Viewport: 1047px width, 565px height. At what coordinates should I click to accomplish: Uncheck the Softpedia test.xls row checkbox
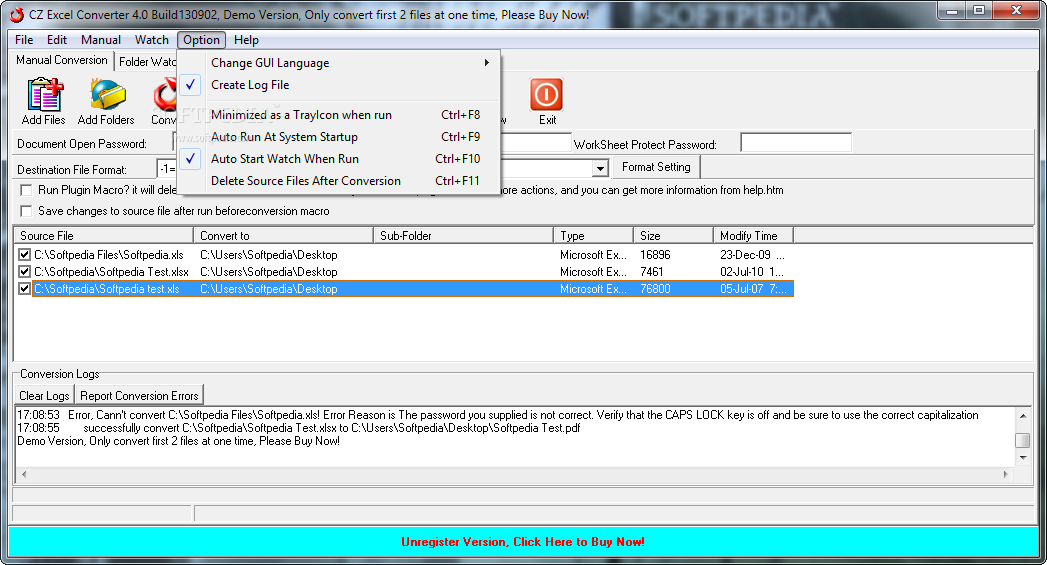[x=25, y=289]
